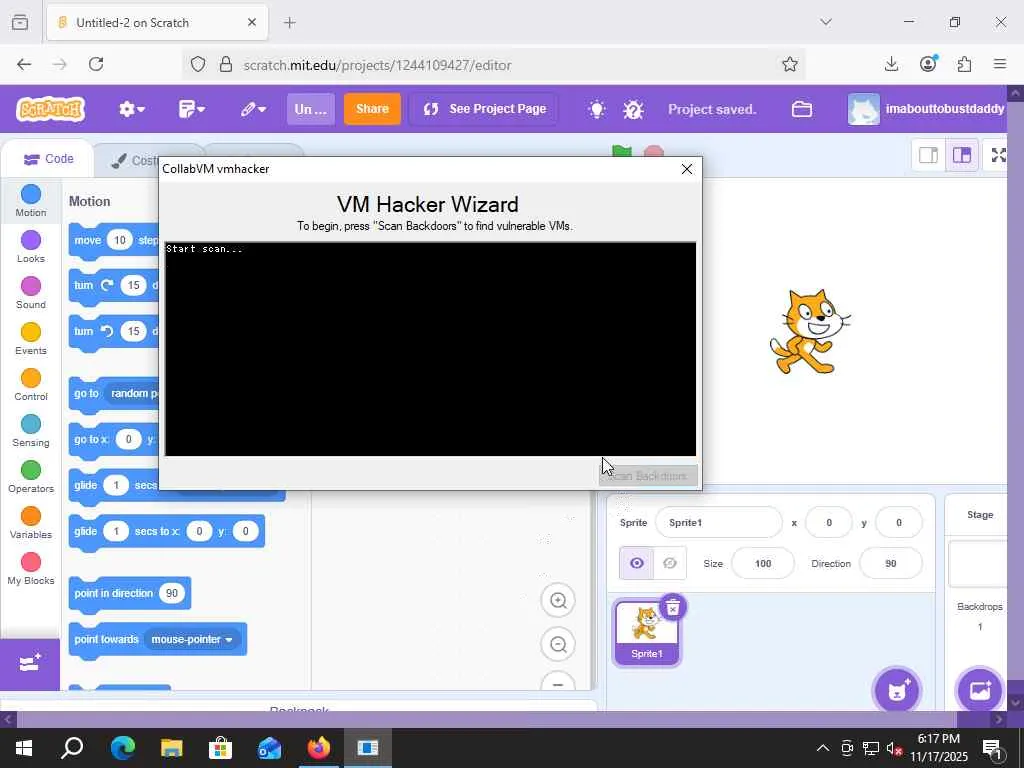Click the sprite y position field
The height and width of the screenshot is (768, 1024).
point(899,522)
